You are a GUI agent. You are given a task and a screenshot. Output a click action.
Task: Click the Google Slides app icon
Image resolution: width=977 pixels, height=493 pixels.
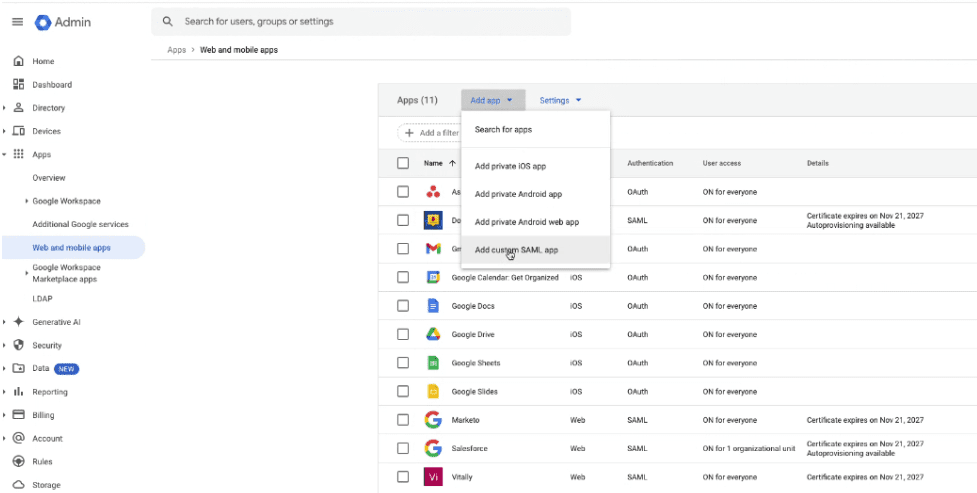(433, 391)
